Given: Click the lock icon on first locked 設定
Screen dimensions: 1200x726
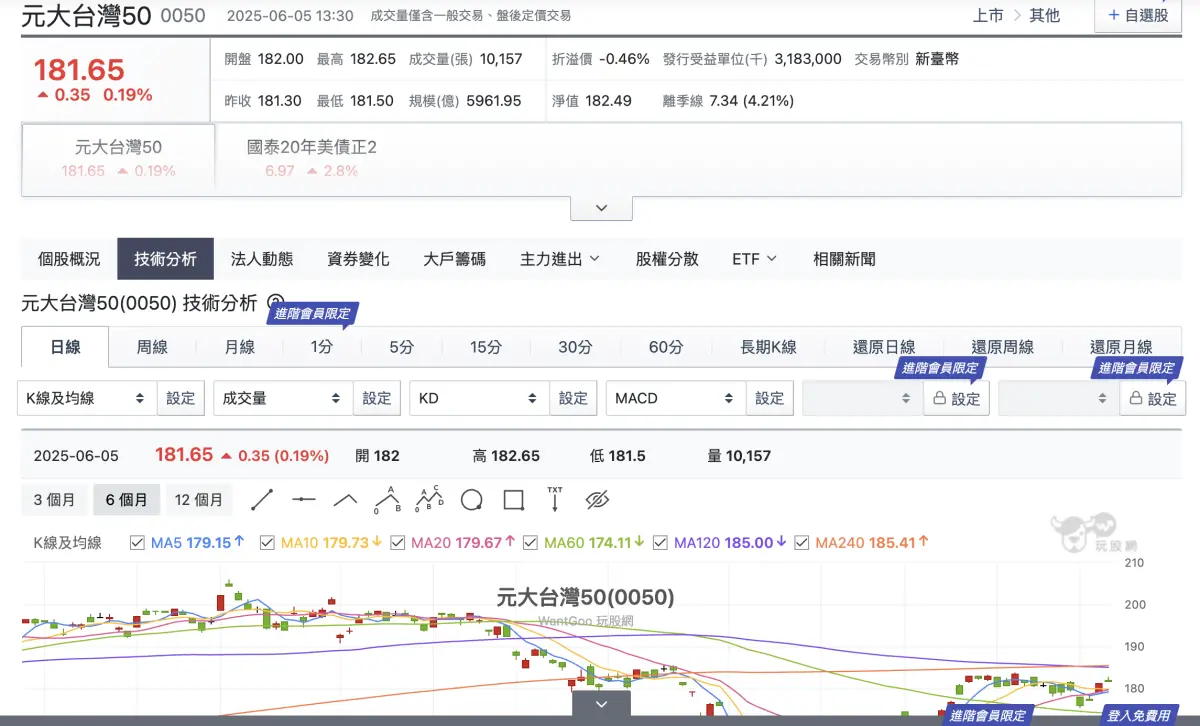Looking at the screenshot, I should coord(939,398).
